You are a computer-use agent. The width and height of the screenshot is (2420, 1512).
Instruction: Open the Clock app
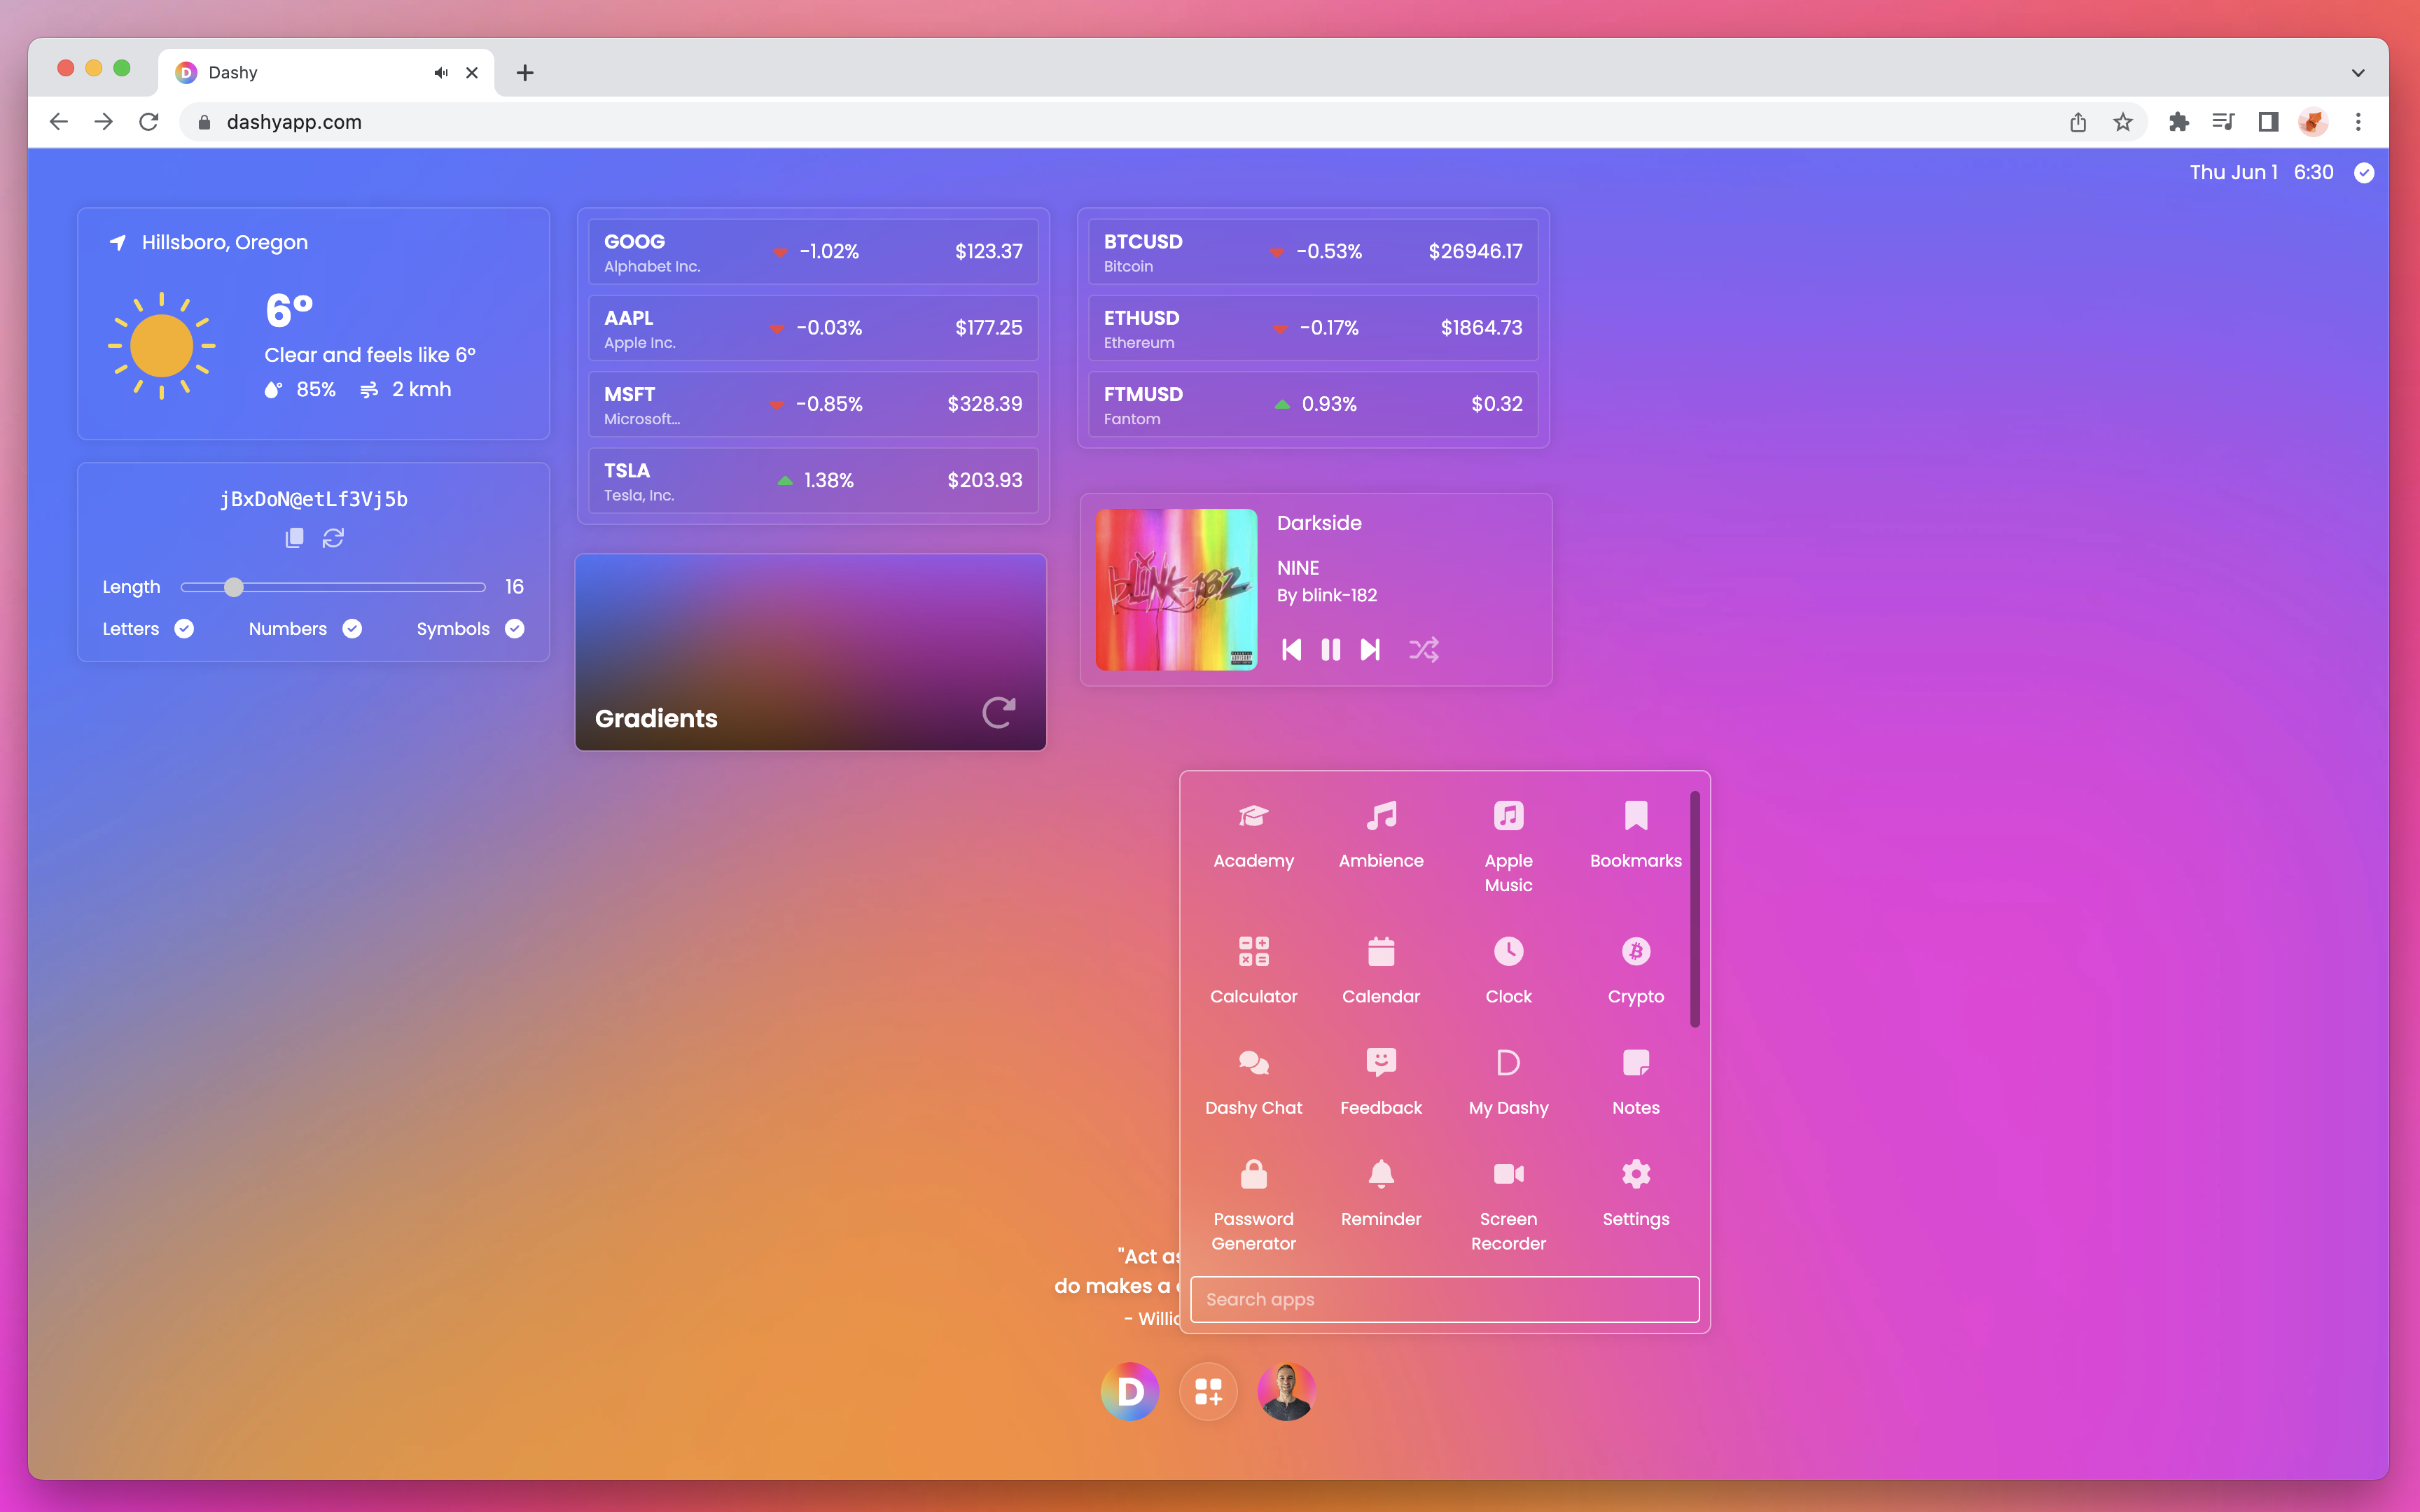click(x=1508, y=970)
